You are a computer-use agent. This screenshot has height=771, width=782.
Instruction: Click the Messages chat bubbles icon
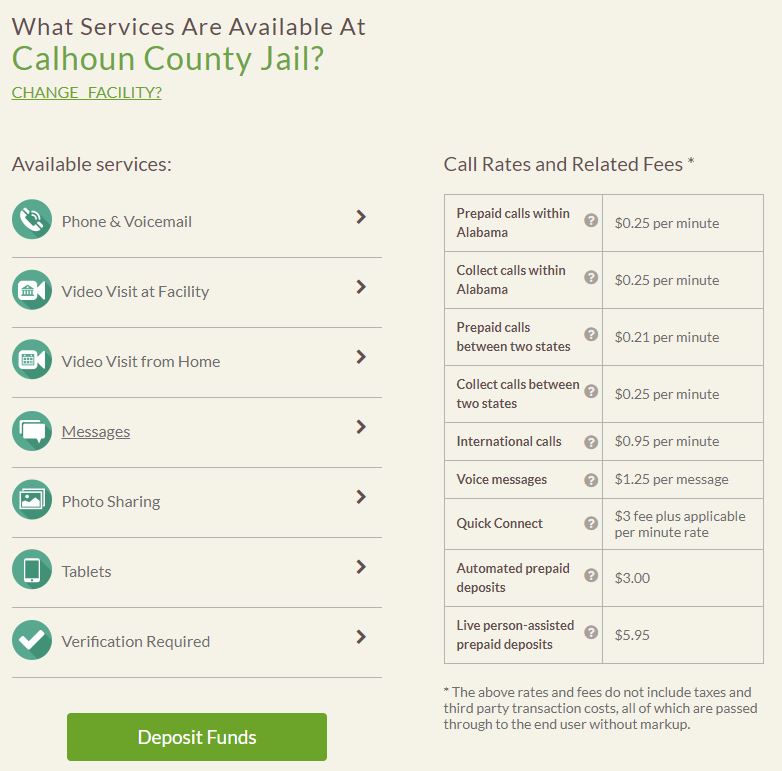coord(32,431)
